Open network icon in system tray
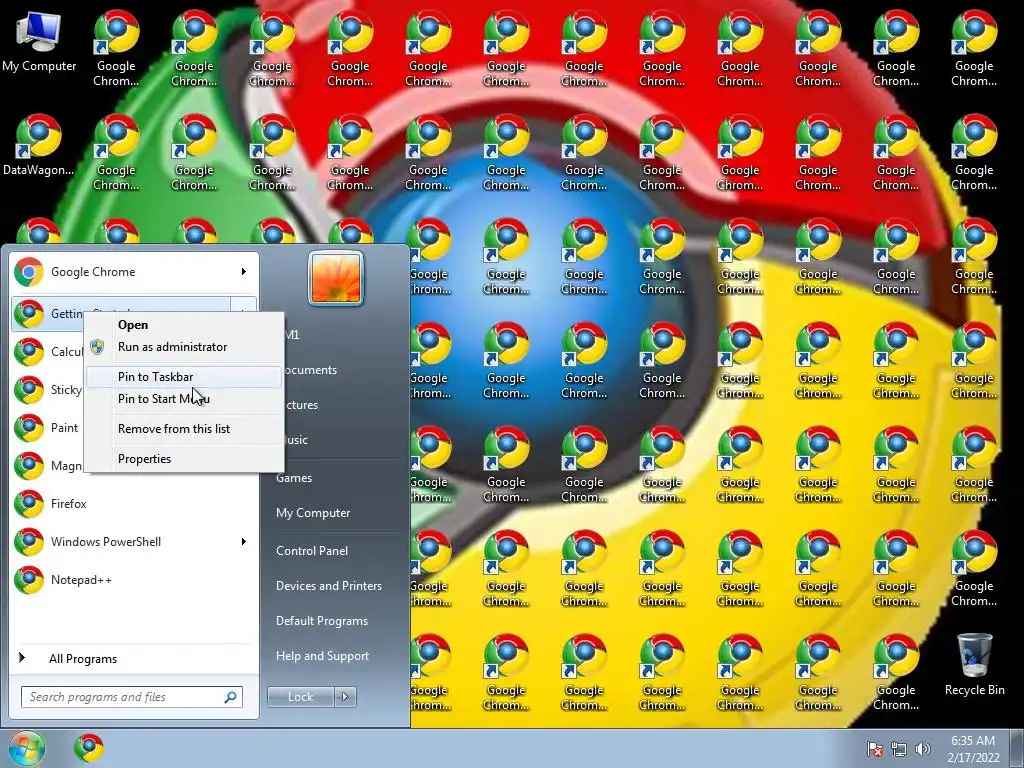The width and height of the screenshot is (1024, 768). pyautogui.click(x=899, y=749)
